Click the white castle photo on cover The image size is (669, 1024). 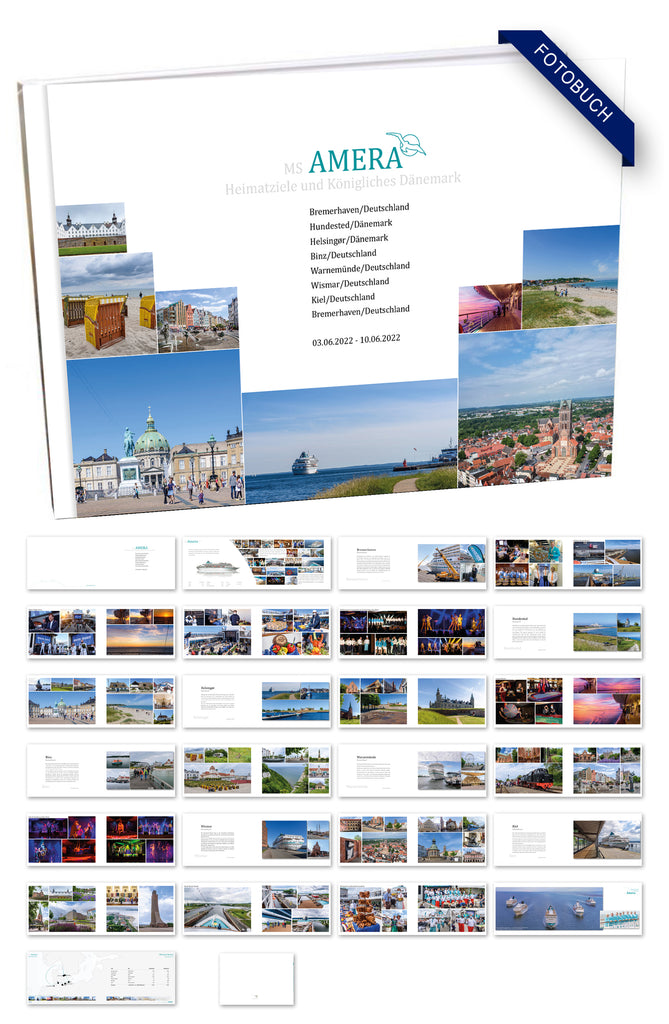(91, 229)
